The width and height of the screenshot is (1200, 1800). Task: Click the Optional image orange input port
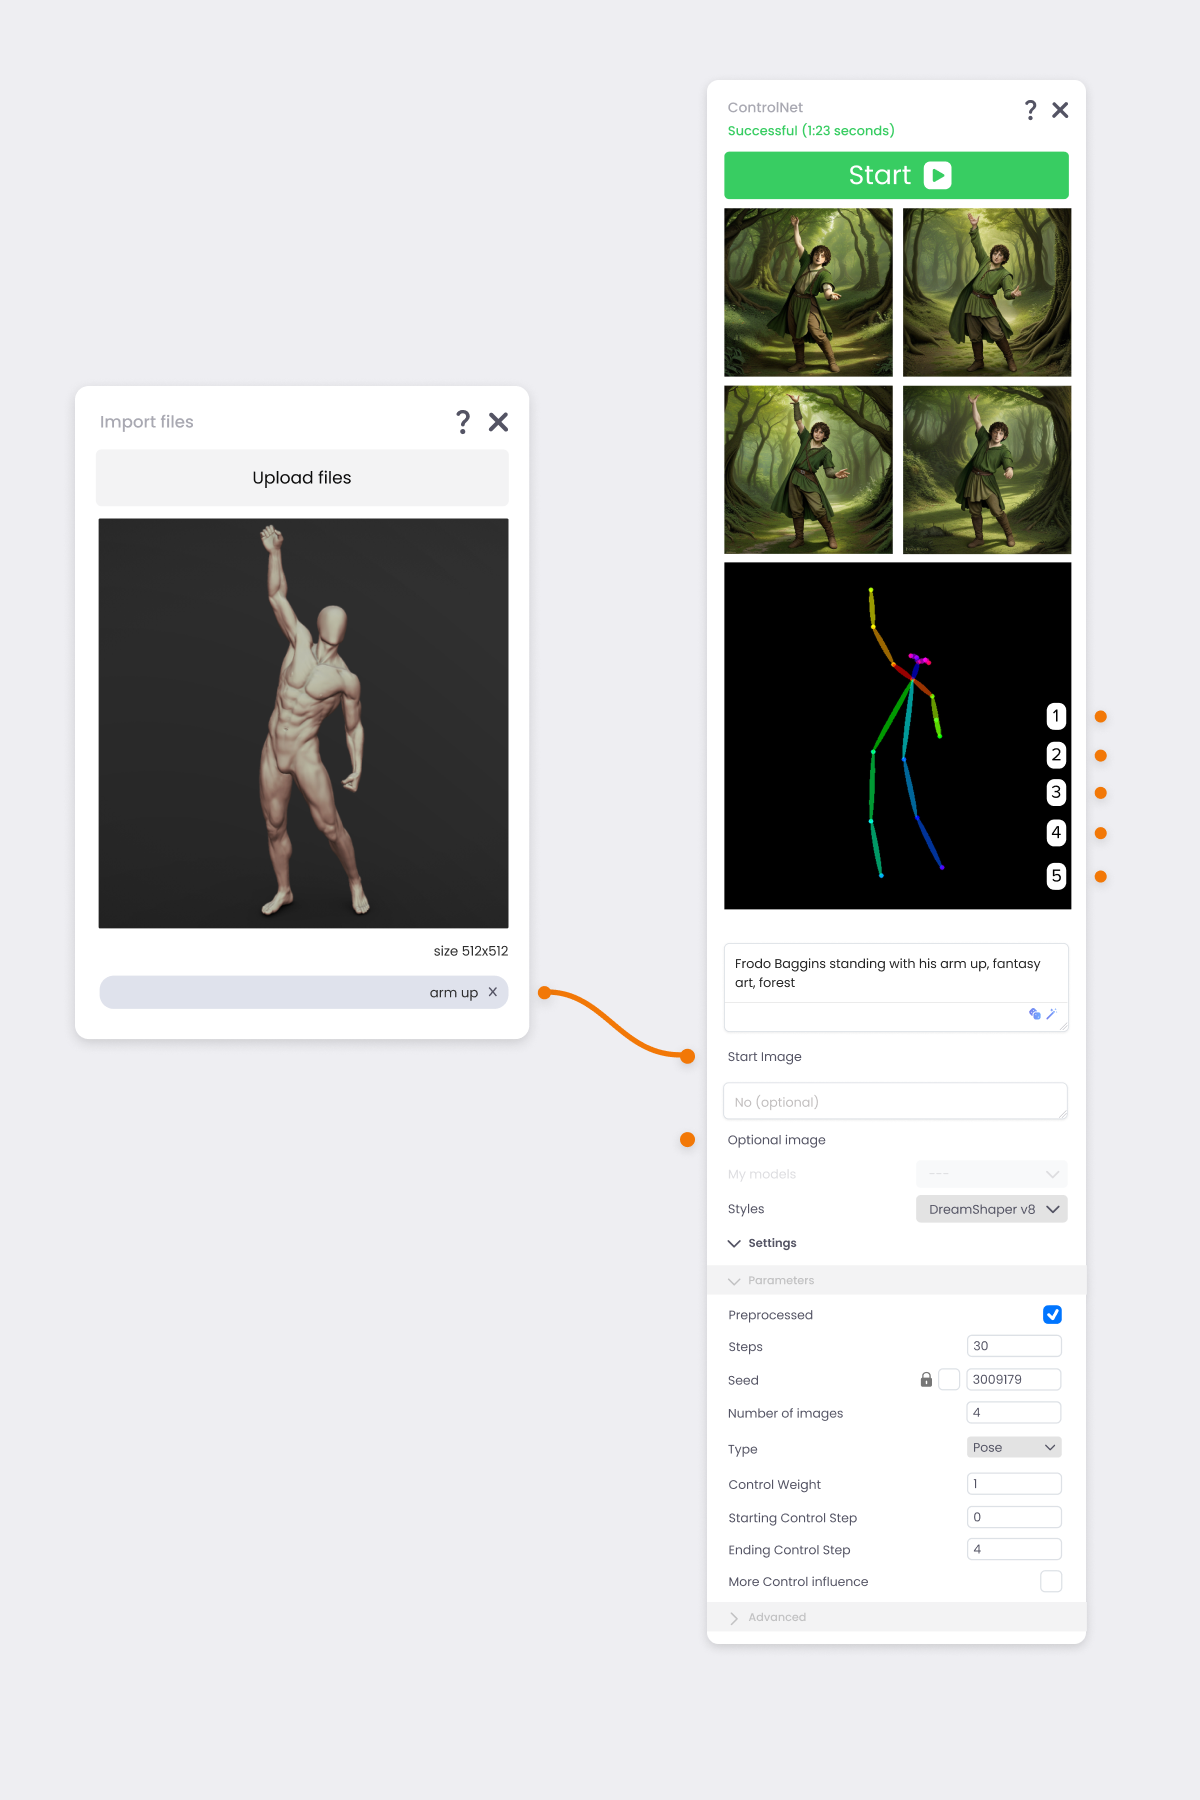click(687, 1139)
